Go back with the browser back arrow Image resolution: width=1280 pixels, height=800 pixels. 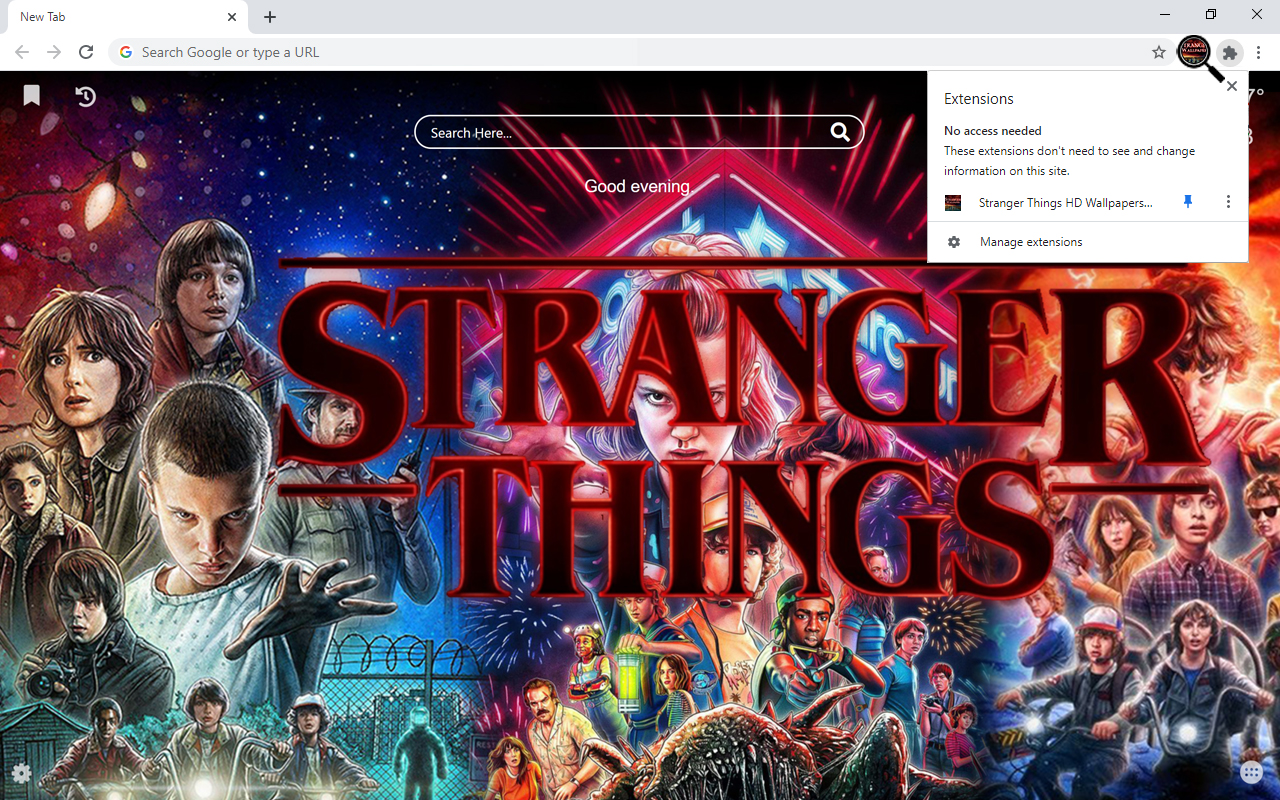[x=22, y=52]
